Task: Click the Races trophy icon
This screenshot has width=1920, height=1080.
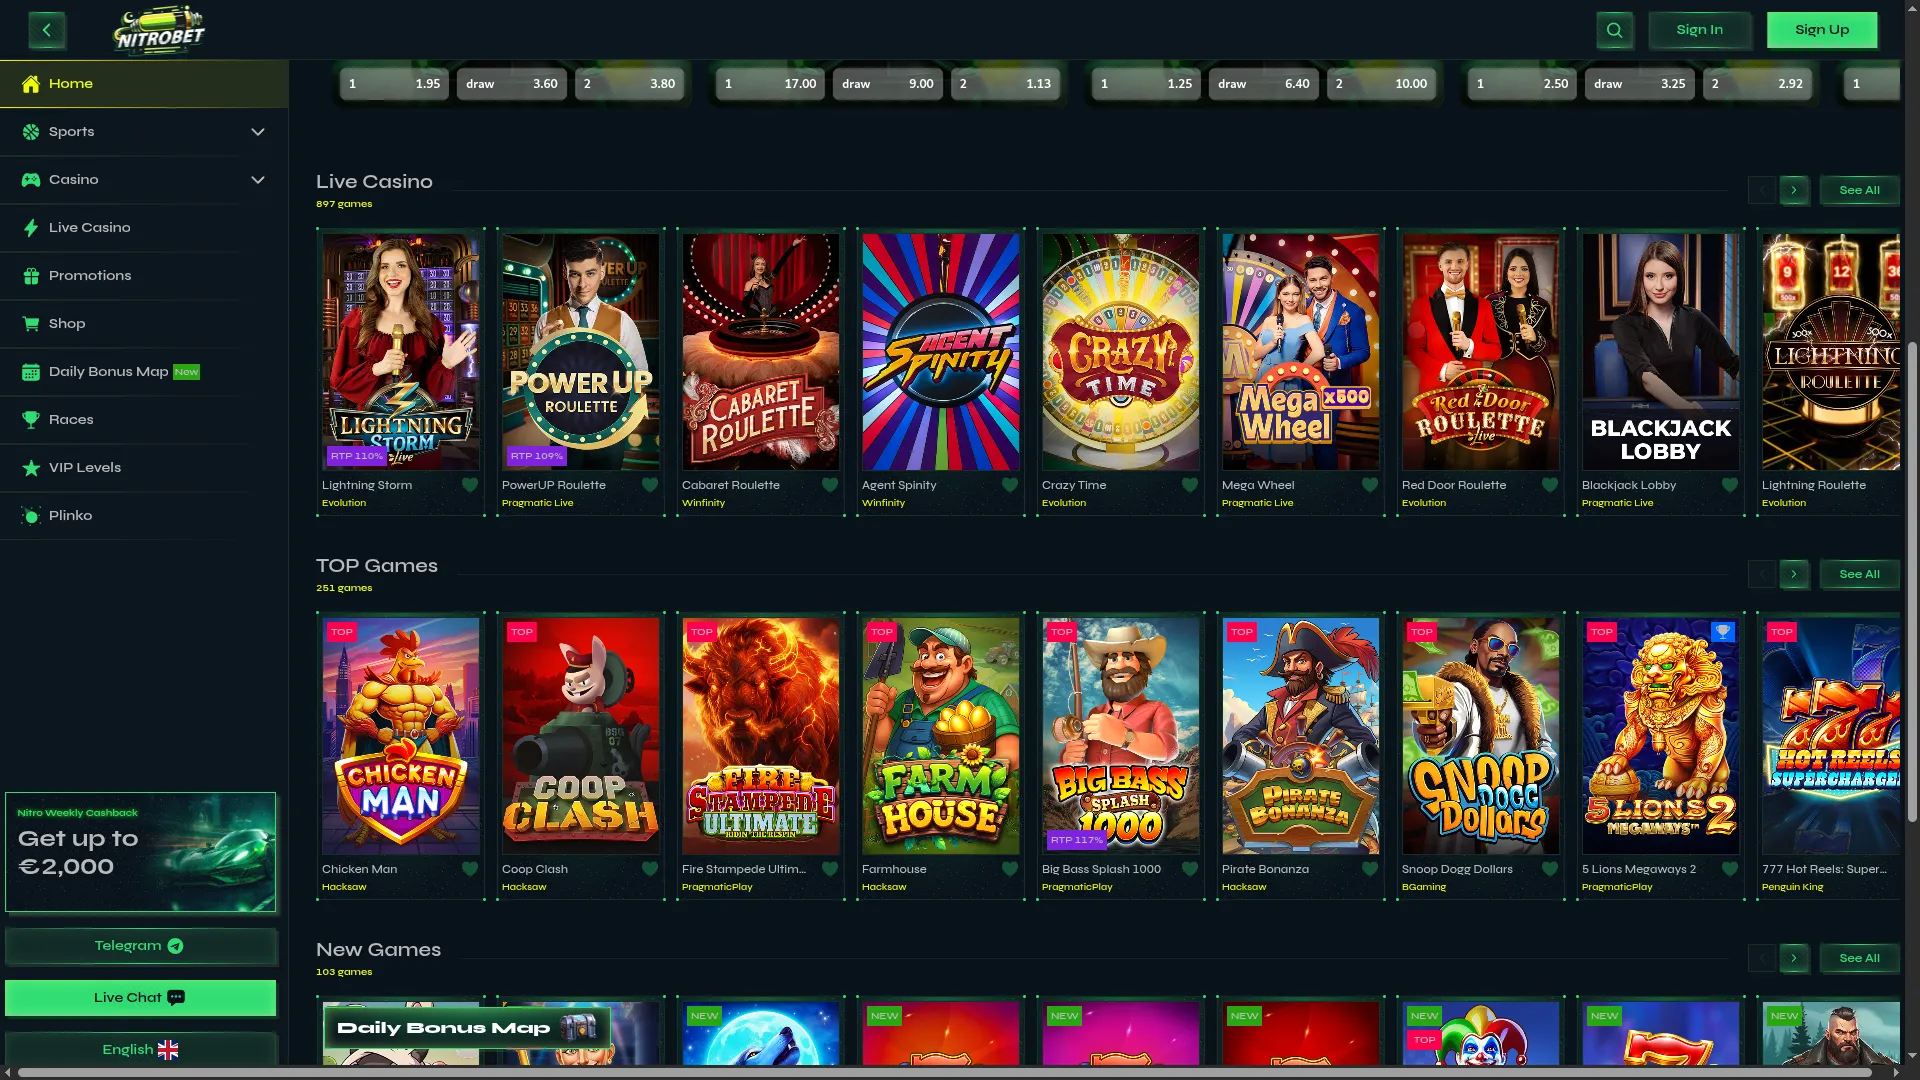Action: pyautogui.click(x=31, y=420)
